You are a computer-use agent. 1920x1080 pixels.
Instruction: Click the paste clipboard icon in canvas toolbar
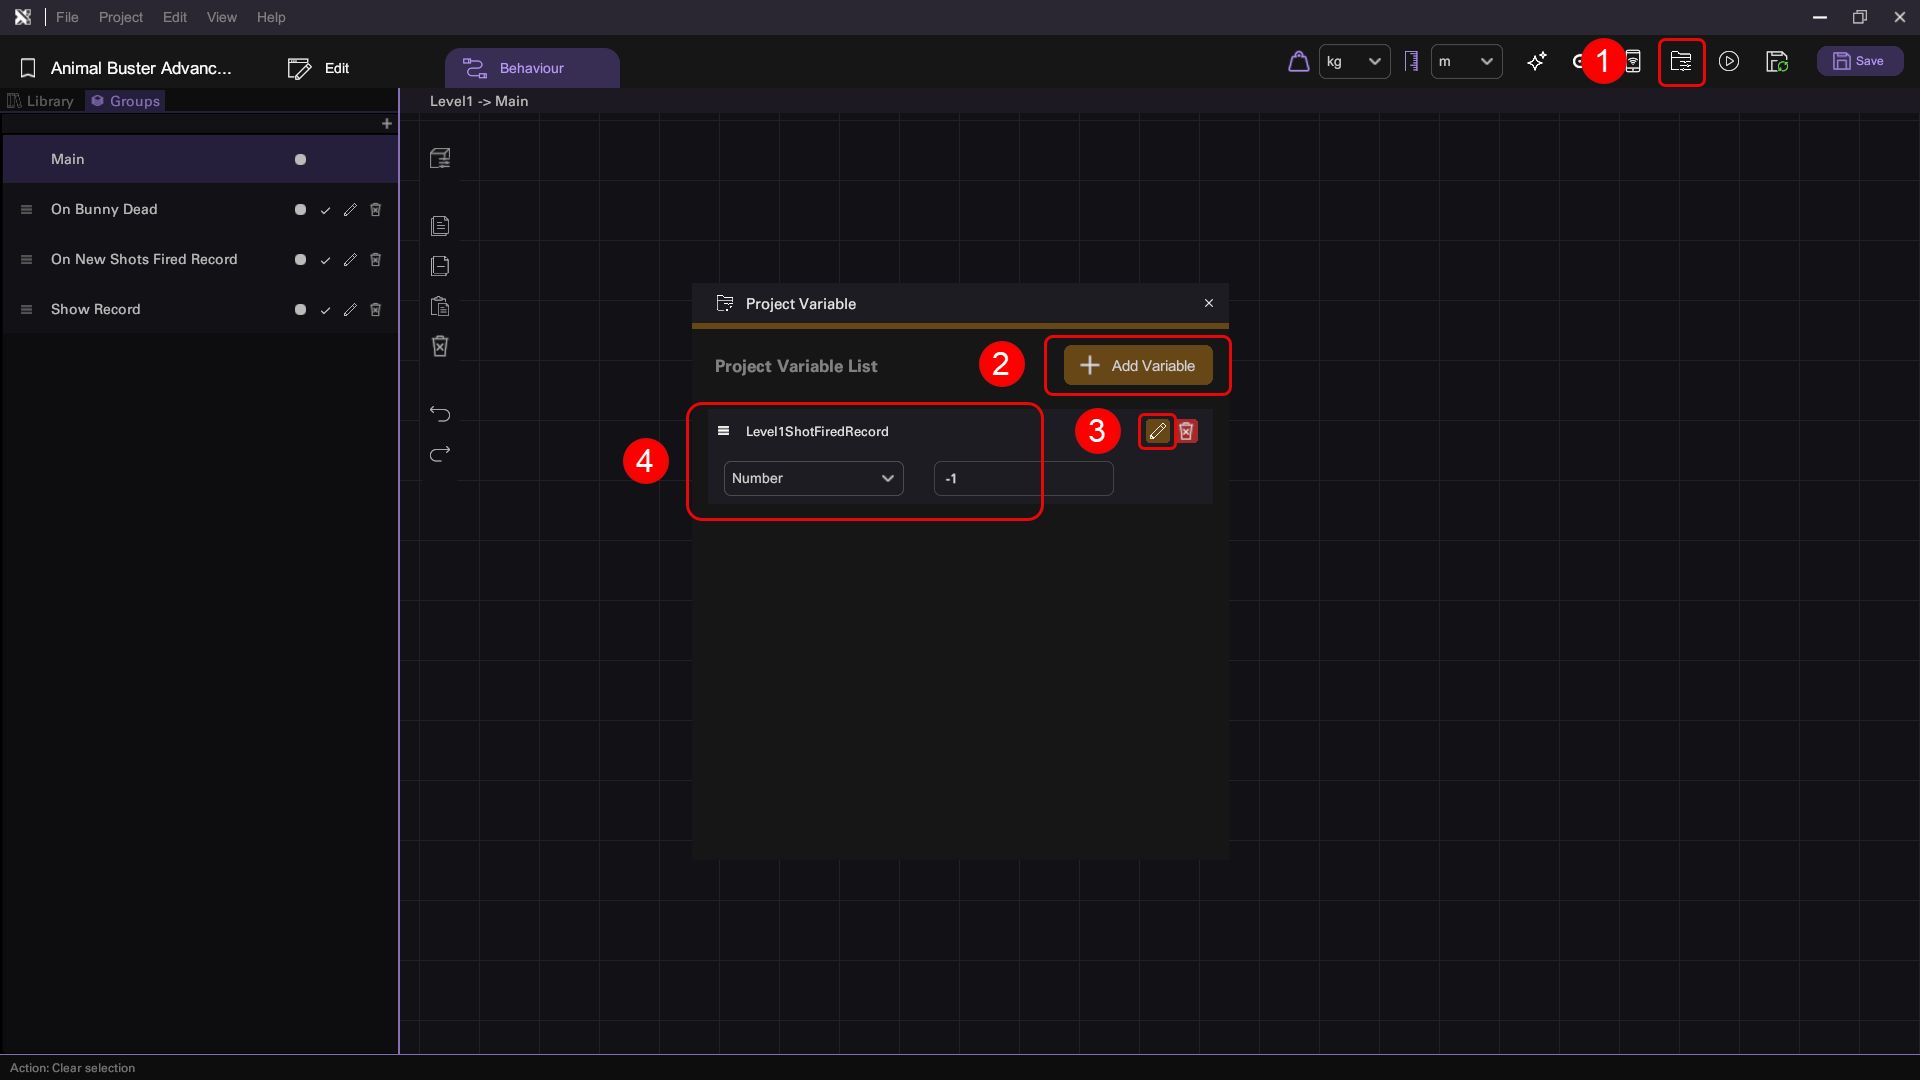(x=440, y=306)
